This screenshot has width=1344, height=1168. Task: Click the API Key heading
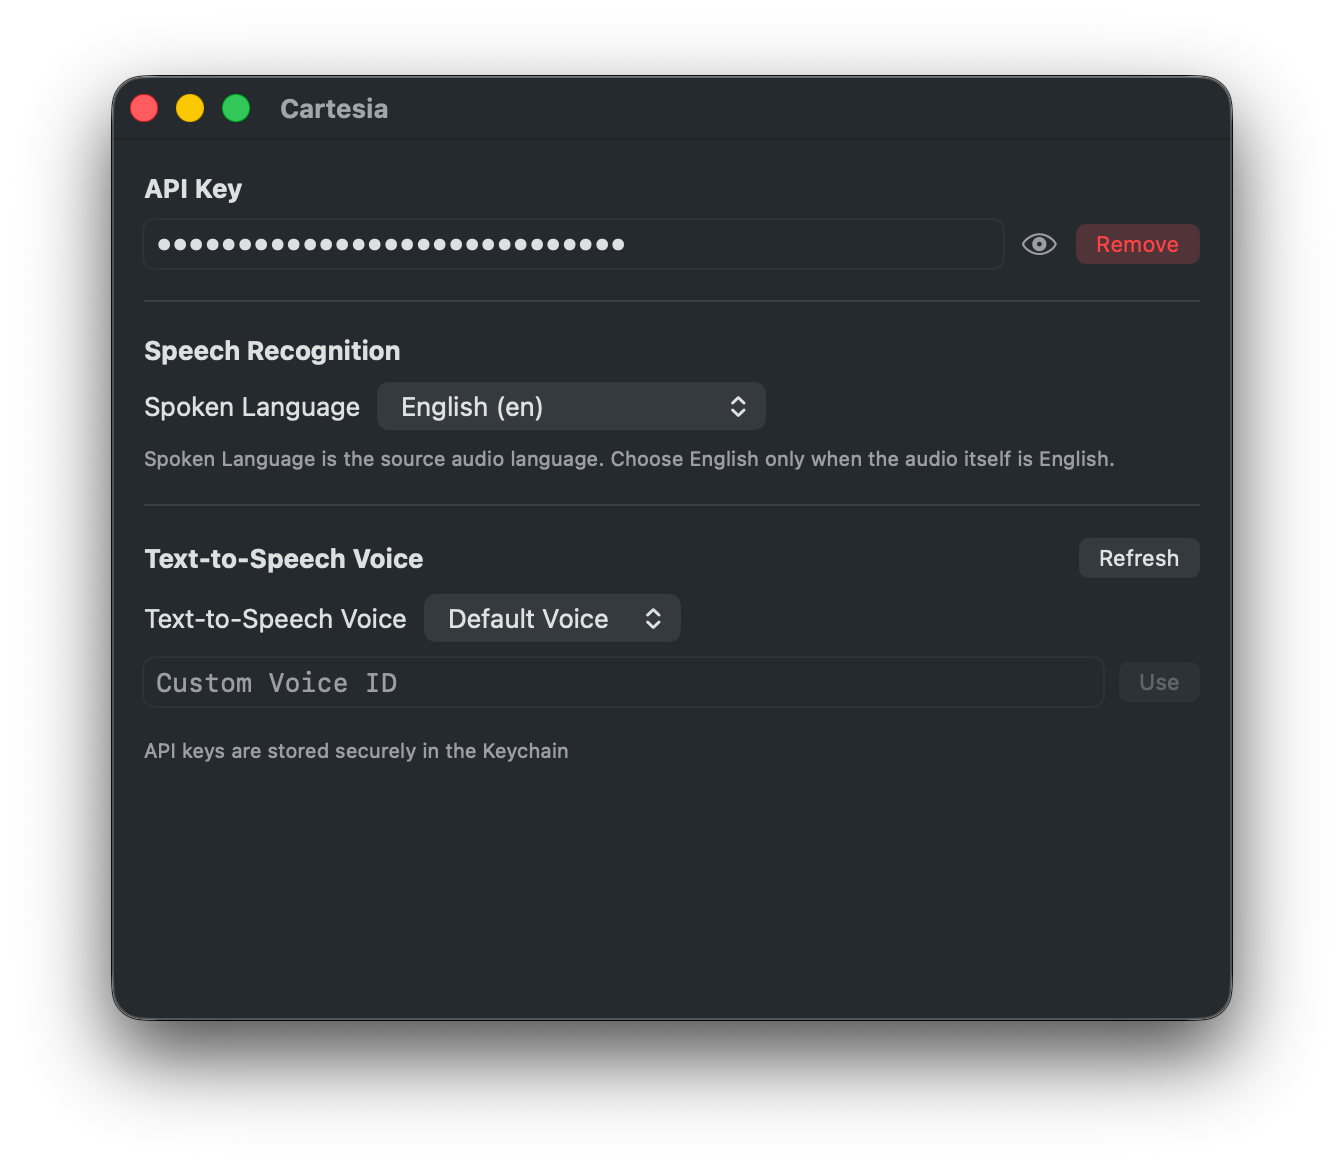(193, 189)
